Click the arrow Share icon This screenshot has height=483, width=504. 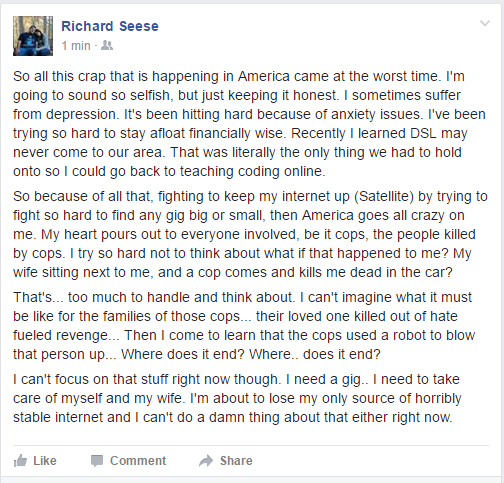[x=206, y=461]
